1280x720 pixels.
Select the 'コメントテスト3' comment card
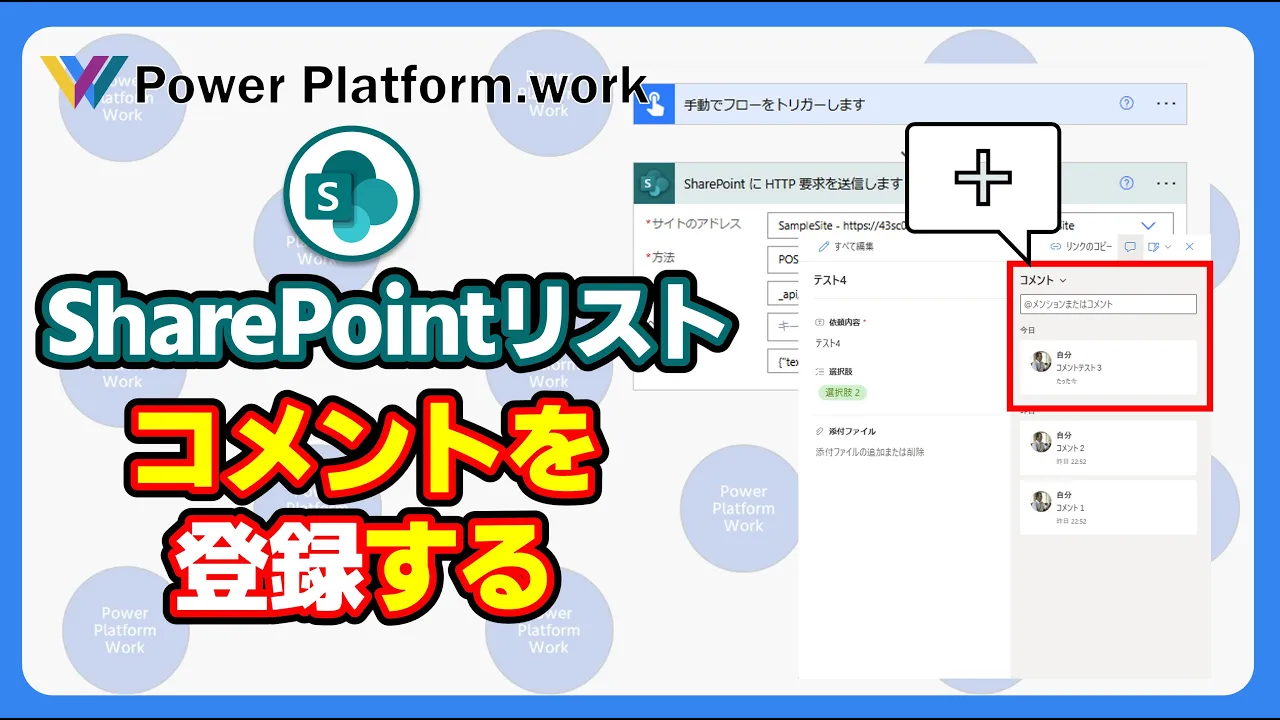1108,367
